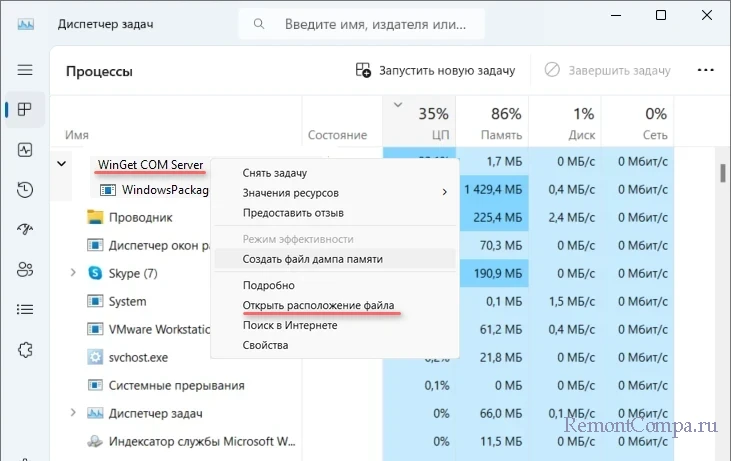Open the three-dots more options menu
This screenshot has width=731, height=461.
pyautogui.click(x=705, y=70)
